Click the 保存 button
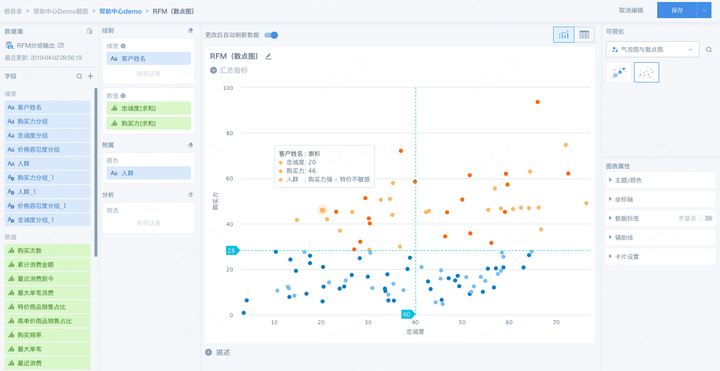Screen dimensions: 720x371 coord(677,10)
